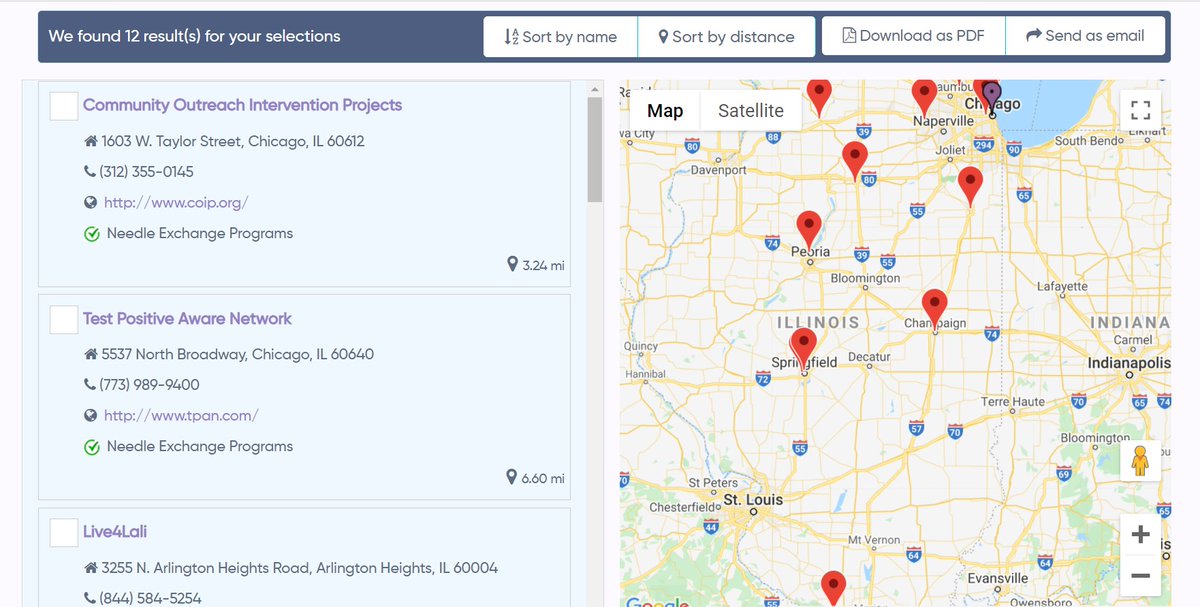Click address 5537 North Broadway, Chicago
The width and height of the screenshot is (1200, 607).
238,354
